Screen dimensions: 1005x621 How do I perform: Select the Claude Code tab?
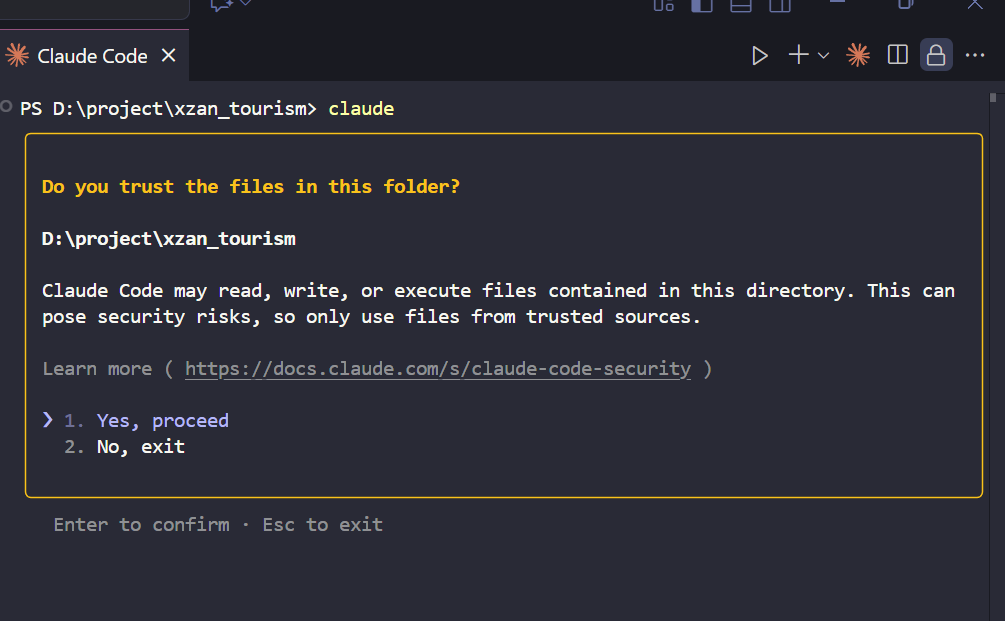pyautogui.click(x=94, y=56)
